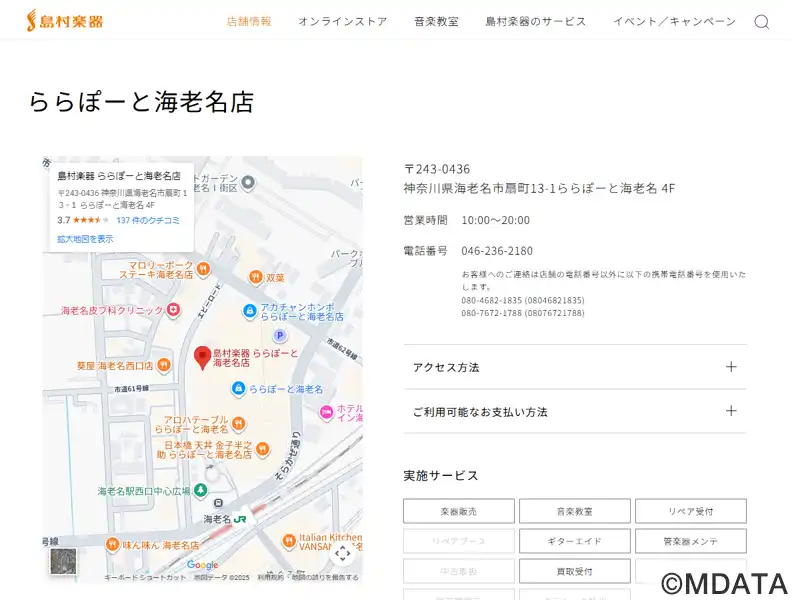Open 島村楽器のサービス in the header
The height and width of the screenshot is (600, 800).
[535, 21]
